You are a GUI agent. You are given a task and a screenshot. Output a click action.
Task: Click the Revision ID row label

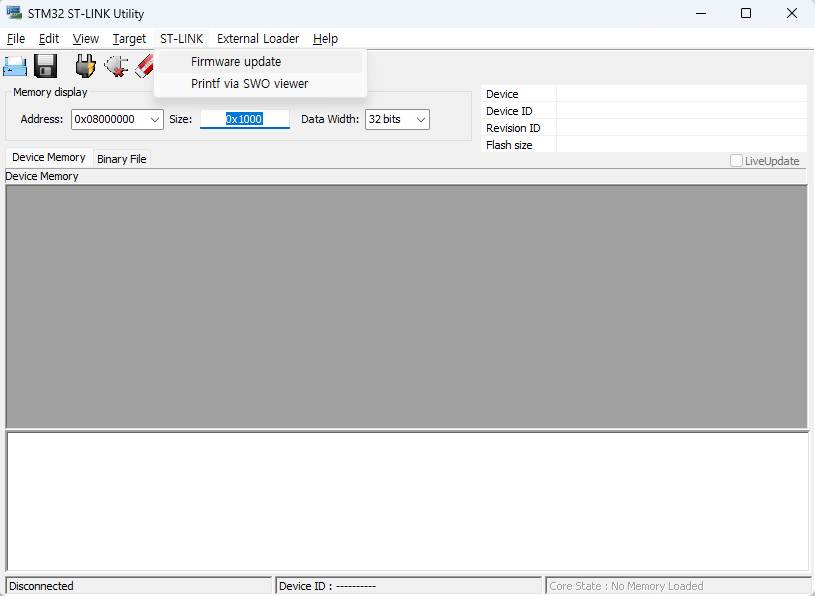(x=513, y=128)
